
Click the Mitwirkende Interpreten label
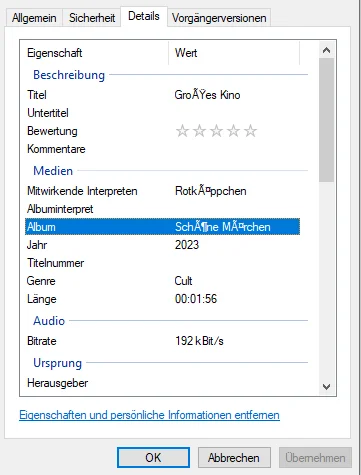pos(82,191)
